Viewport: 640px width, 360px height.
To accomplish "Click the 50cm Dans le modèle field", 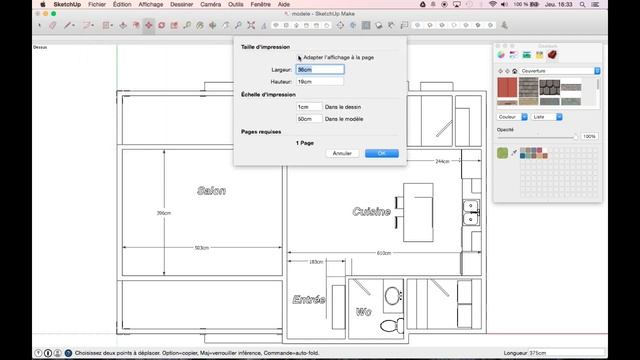I will pyautogui.click(x=309, y=119).
